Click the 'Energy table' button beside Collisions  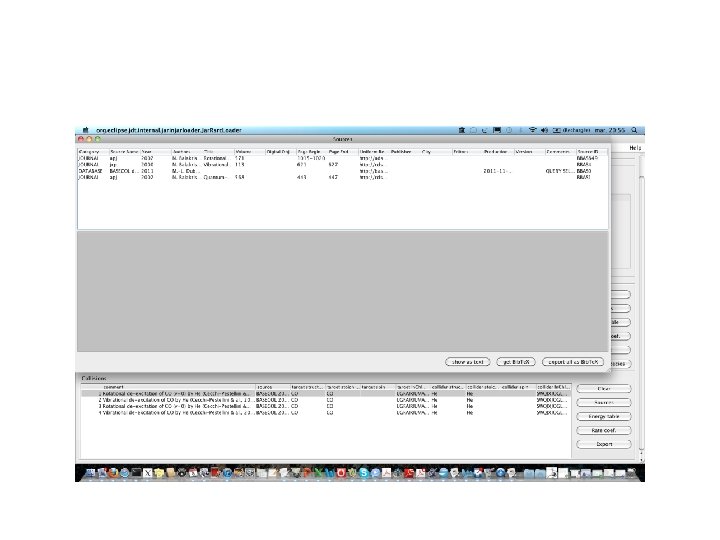(604, 416)
